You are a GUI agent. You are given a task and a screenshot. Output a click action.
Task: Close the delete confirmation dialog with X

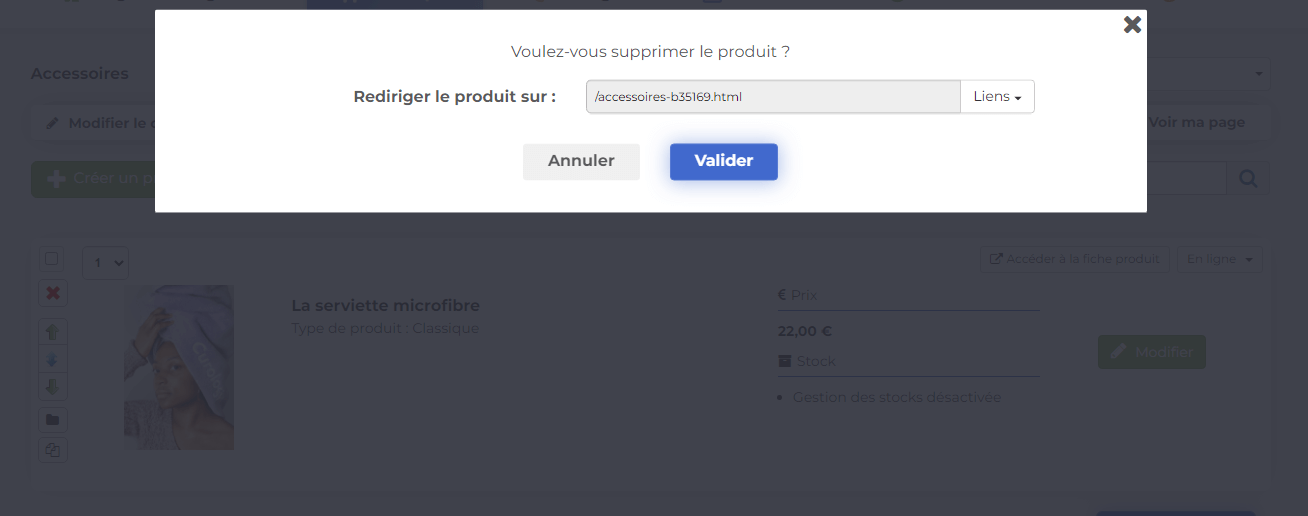1132,25
